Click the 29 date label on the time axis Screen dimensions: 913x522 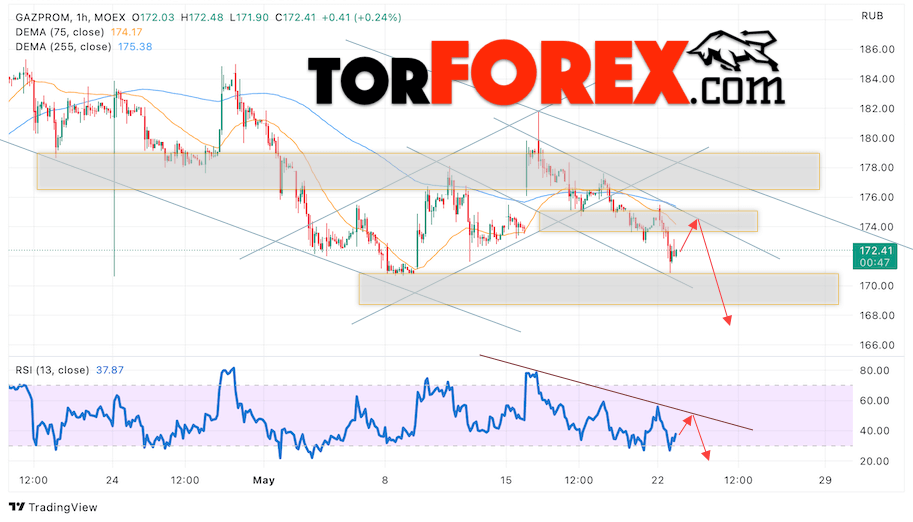tap(824, 481)
